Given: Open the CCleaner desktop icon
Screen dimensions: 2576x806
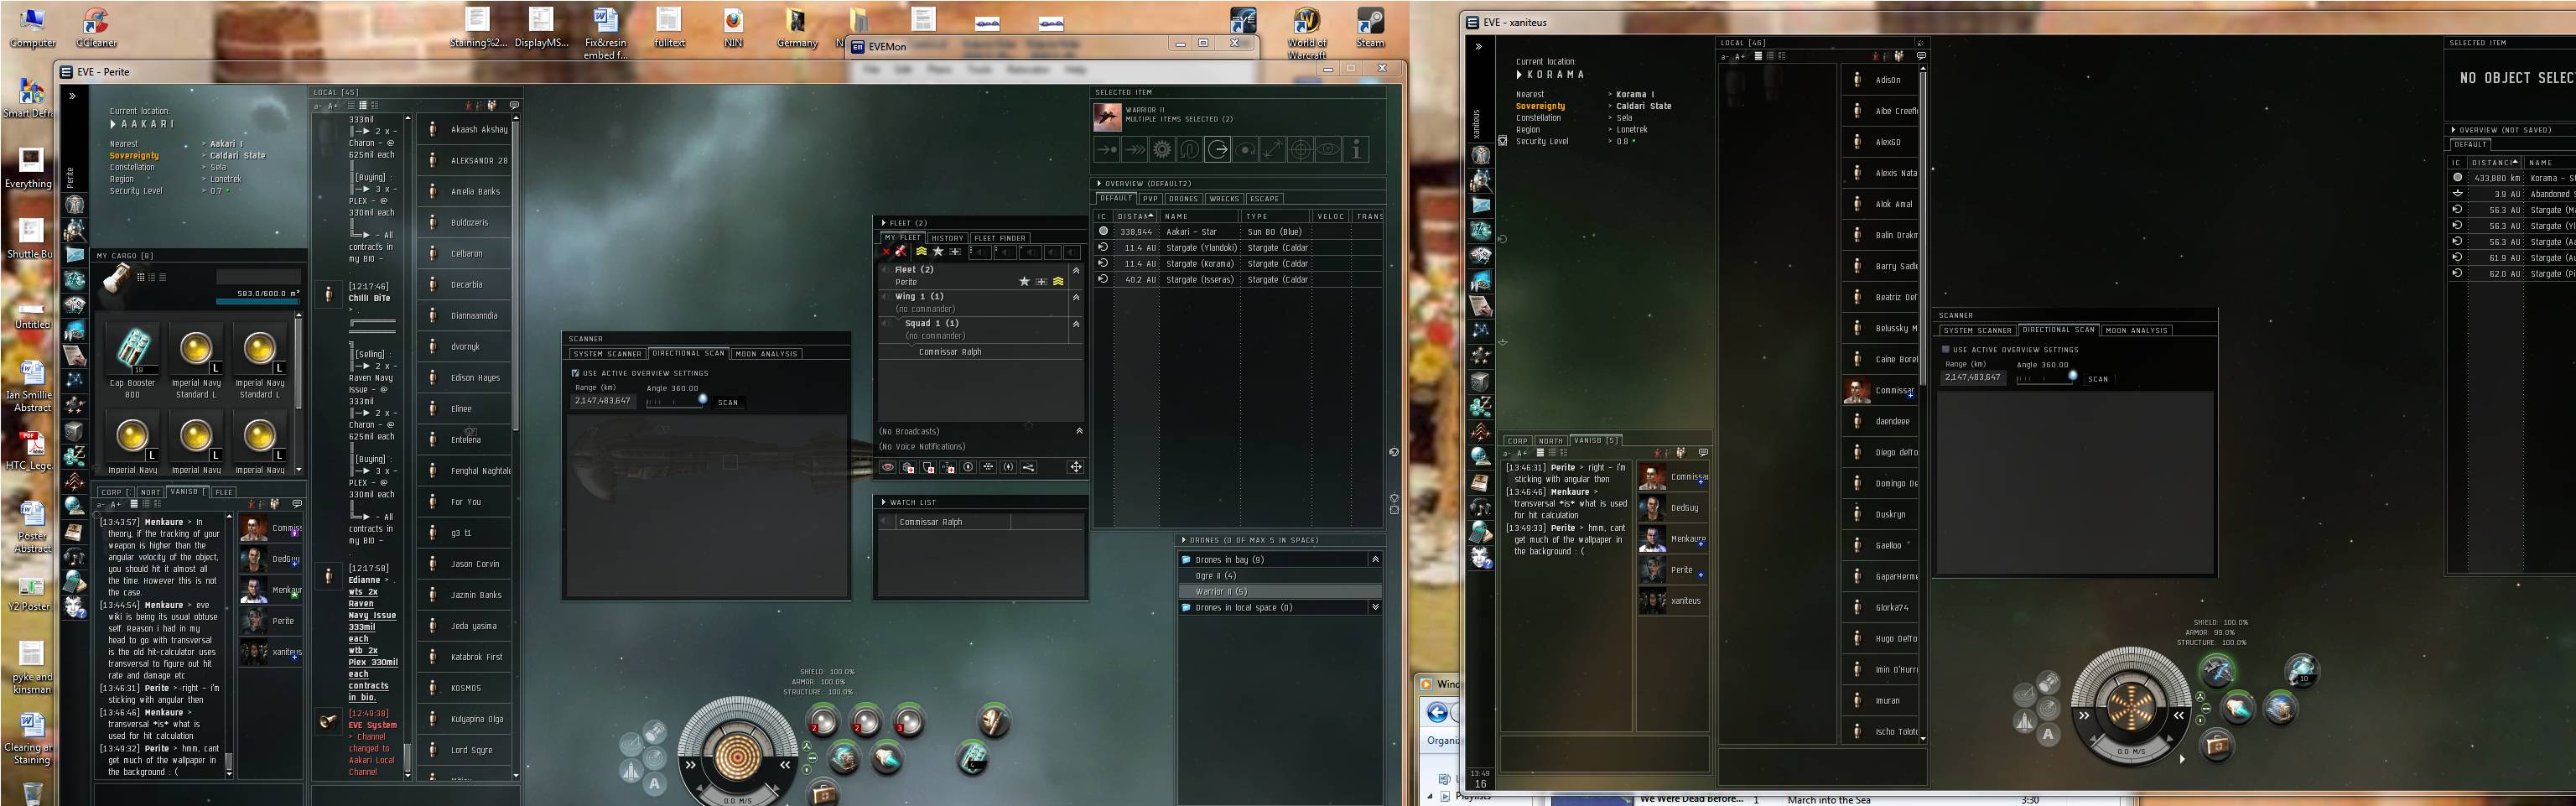Looking at the screenshot, I should coord(96,27).
